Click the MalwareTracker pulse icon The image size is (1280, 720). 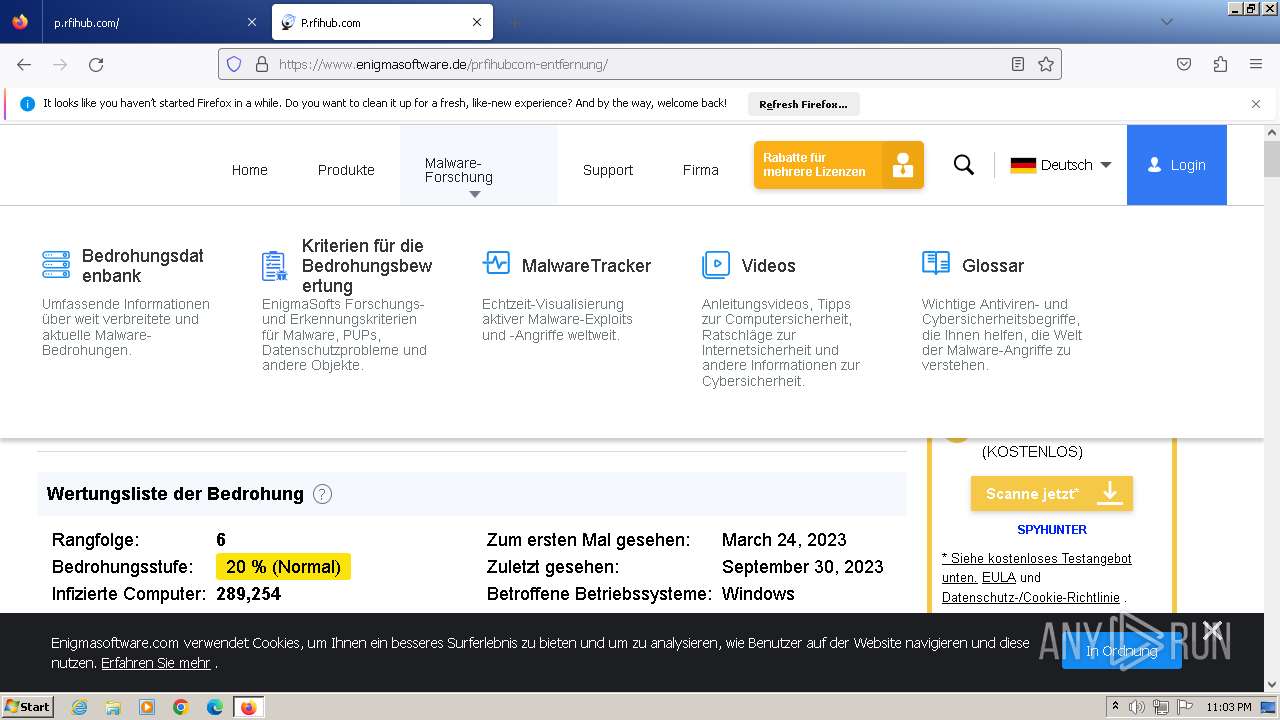pyautogui.click(x=496, y=264)
